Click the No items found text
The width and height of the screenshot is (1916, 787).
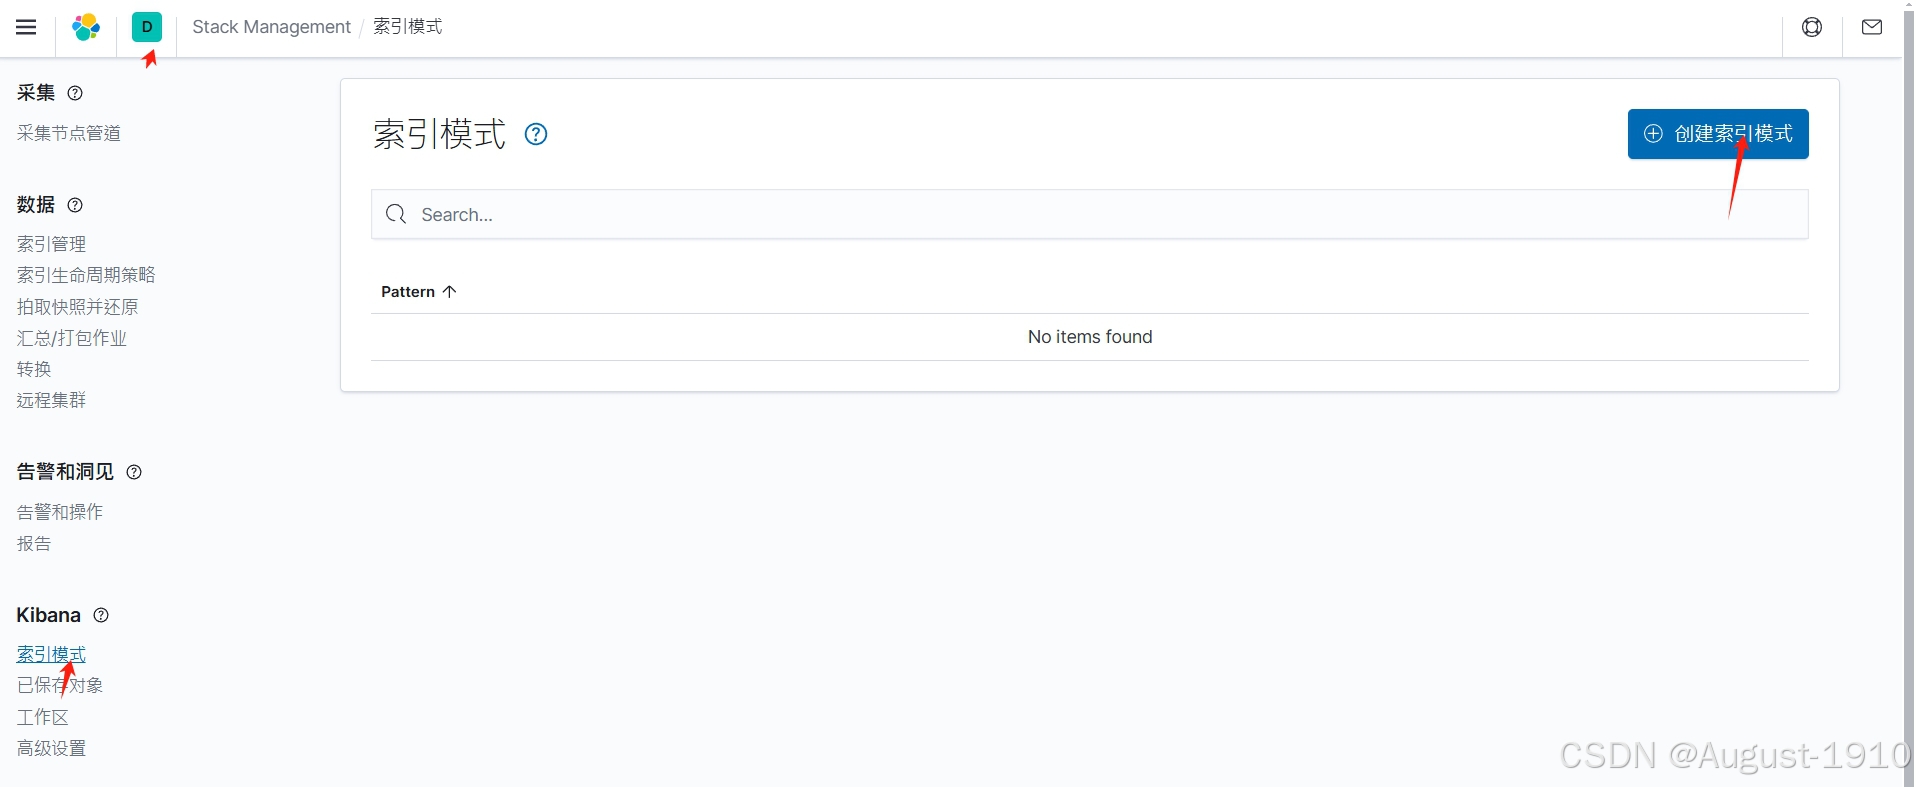[x=1090, y=337]
